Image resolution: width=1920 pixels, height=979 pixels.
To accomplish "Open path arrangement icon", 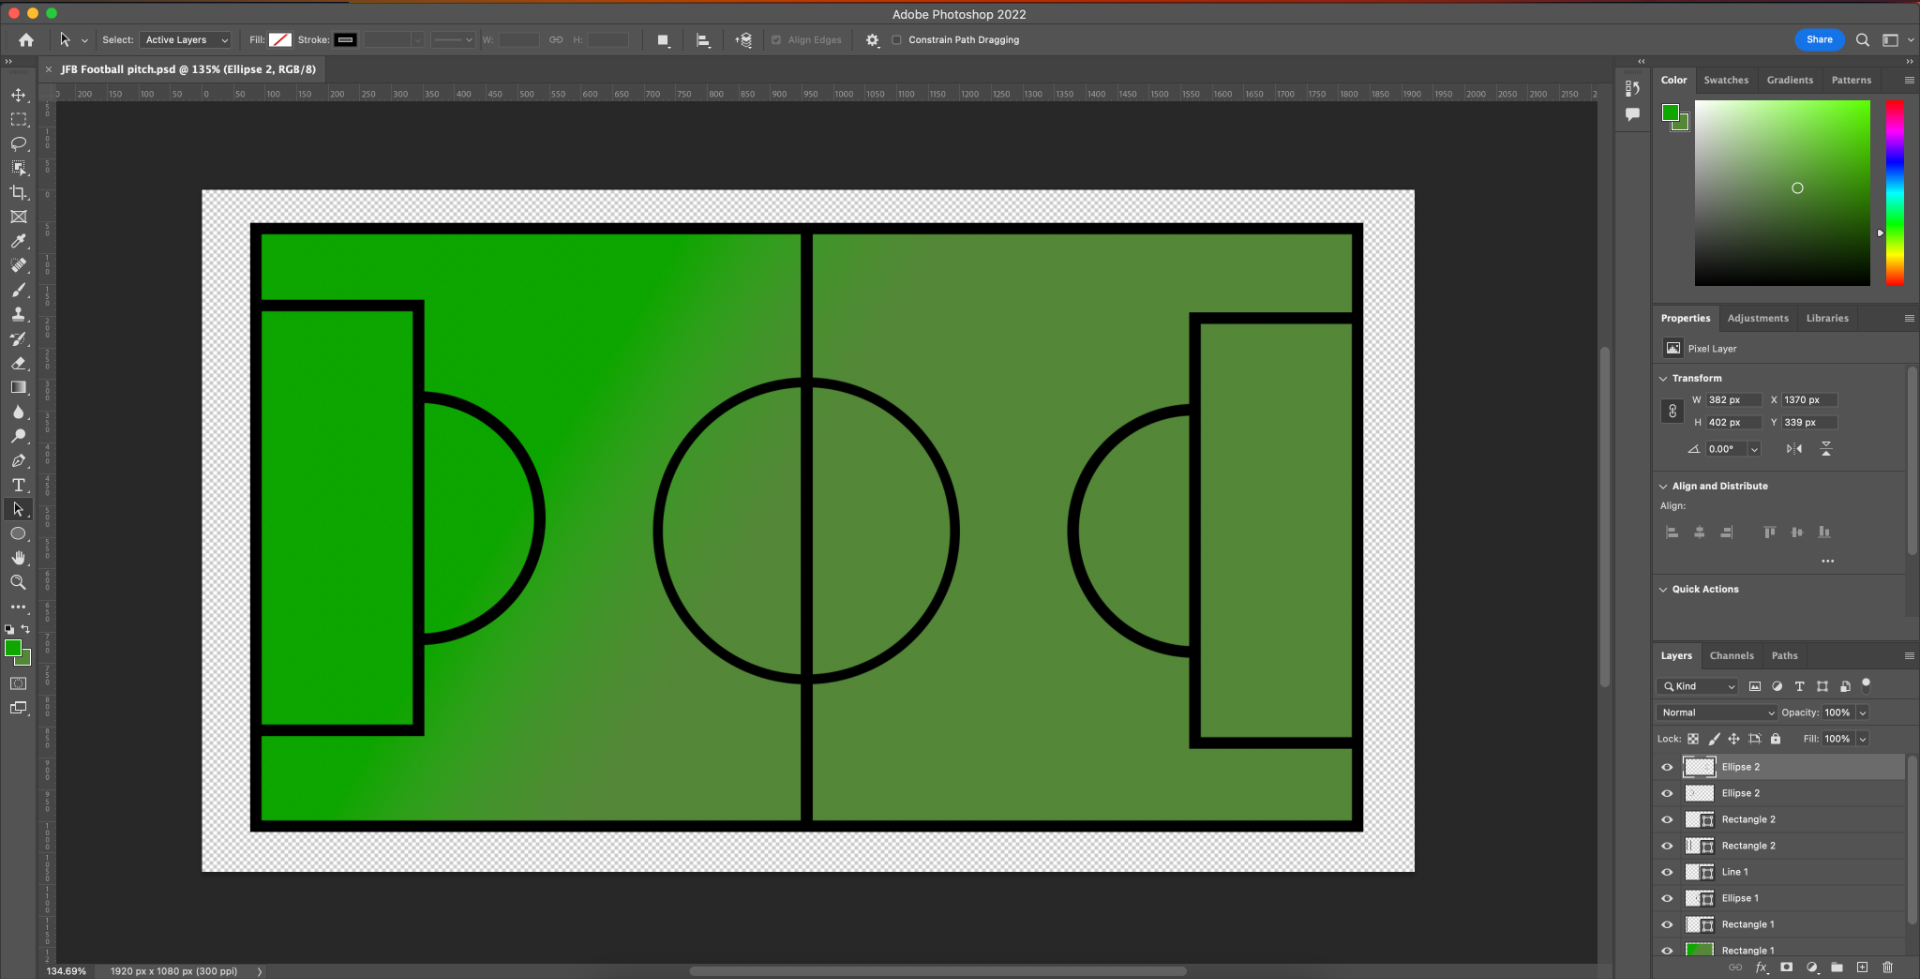I will [x=743, y=40].
